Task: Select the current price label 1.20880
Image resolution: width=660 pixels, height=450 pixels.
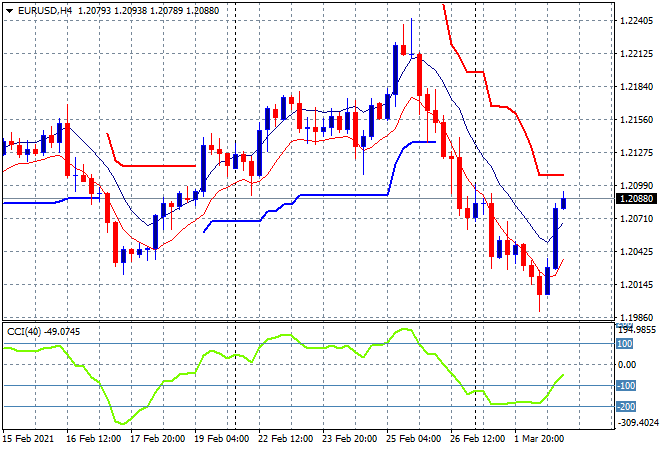Action: [x=636, y=199]
